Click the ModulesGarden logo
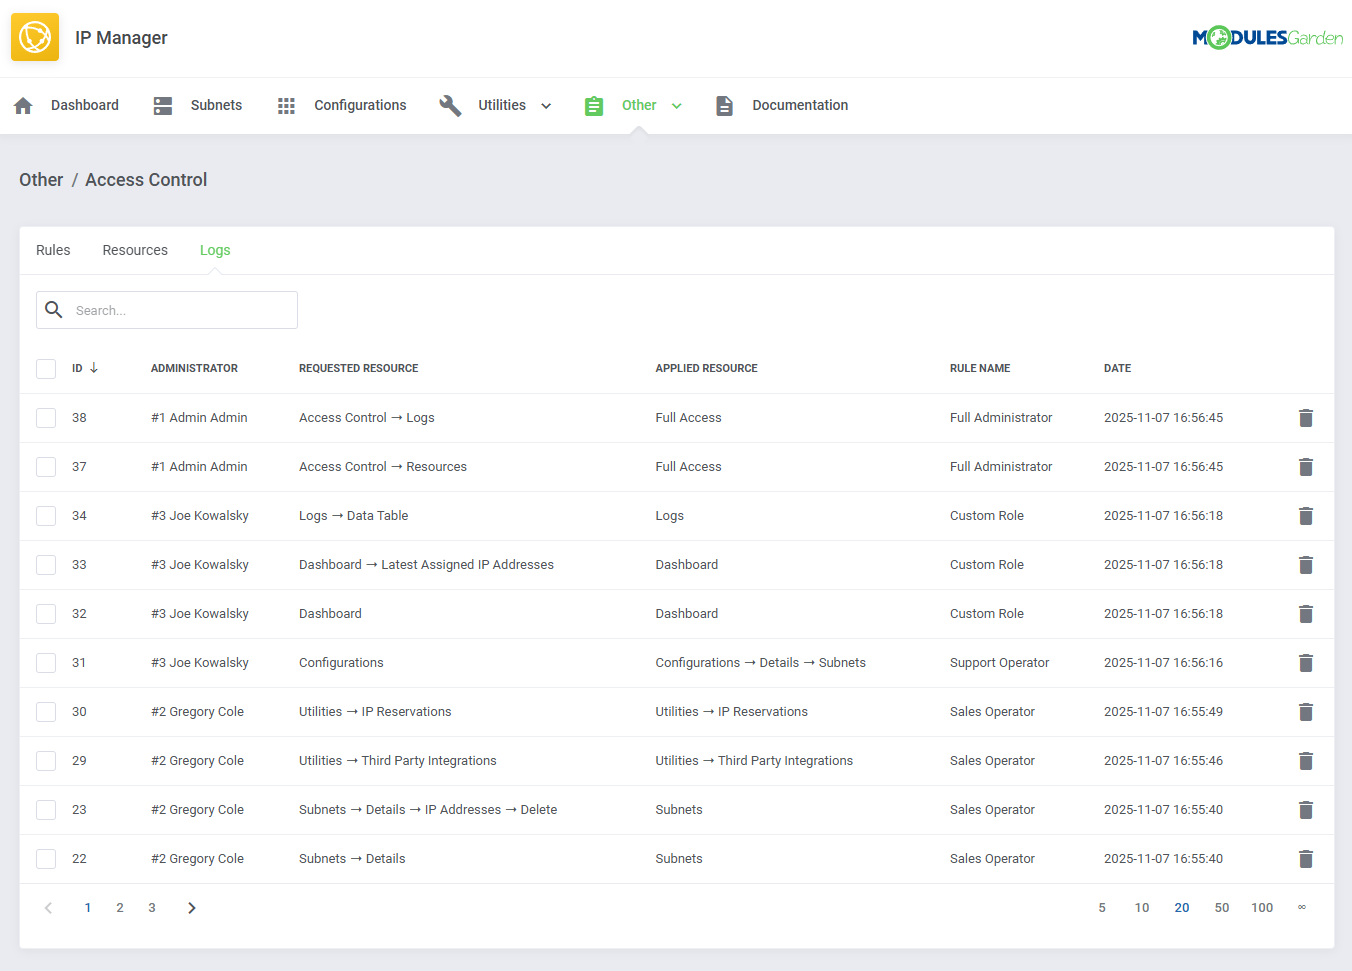 (x=1268, y=36)
